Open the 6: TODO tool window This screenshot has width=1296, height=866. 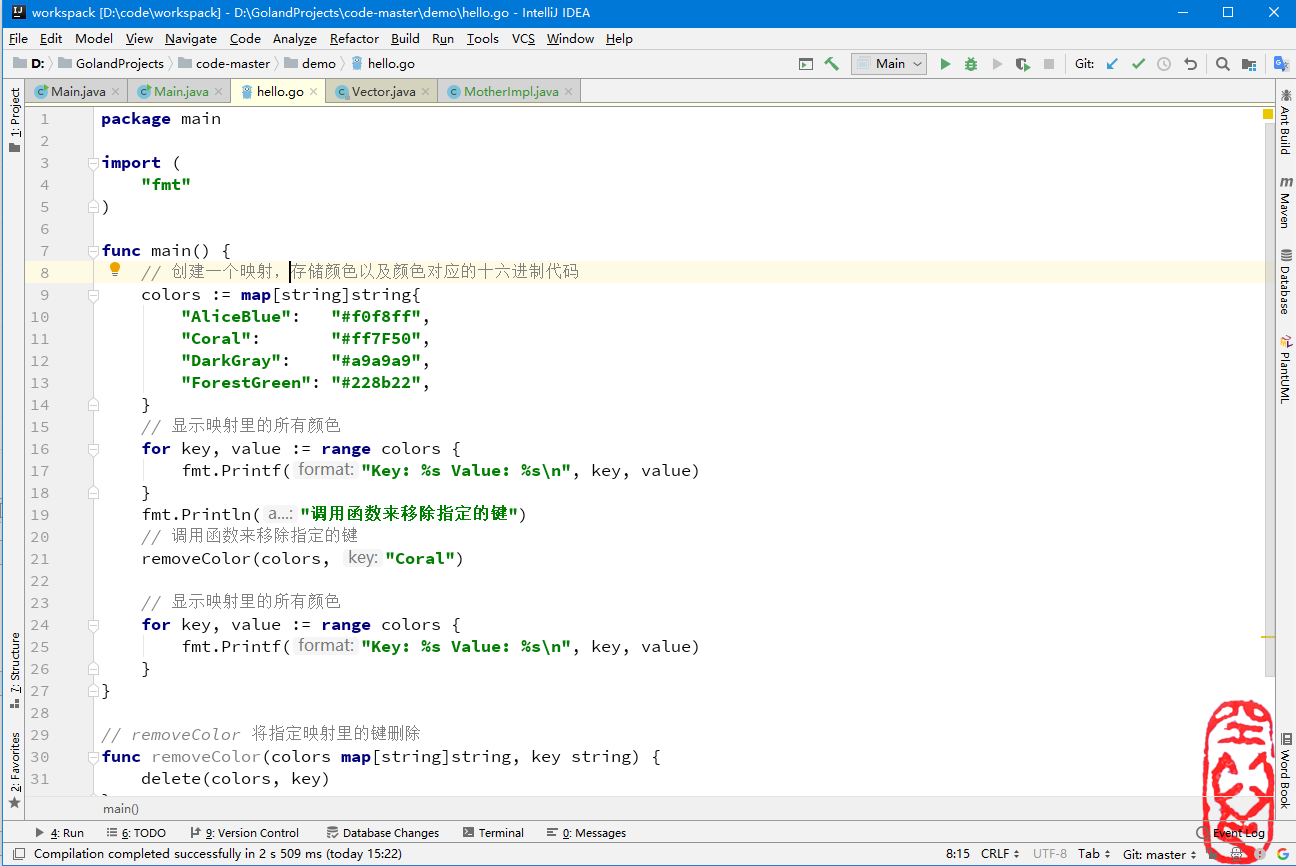click(x=136, y=833)
